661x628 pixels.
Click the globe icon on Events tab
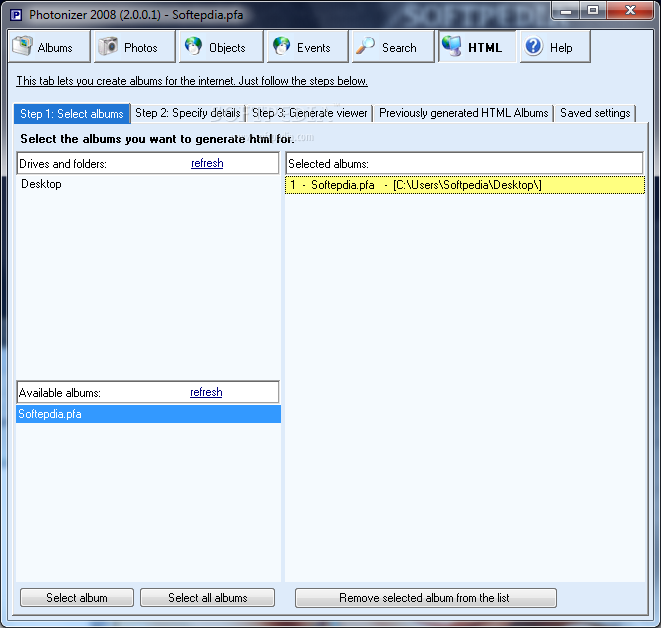(x=282, y=46)
